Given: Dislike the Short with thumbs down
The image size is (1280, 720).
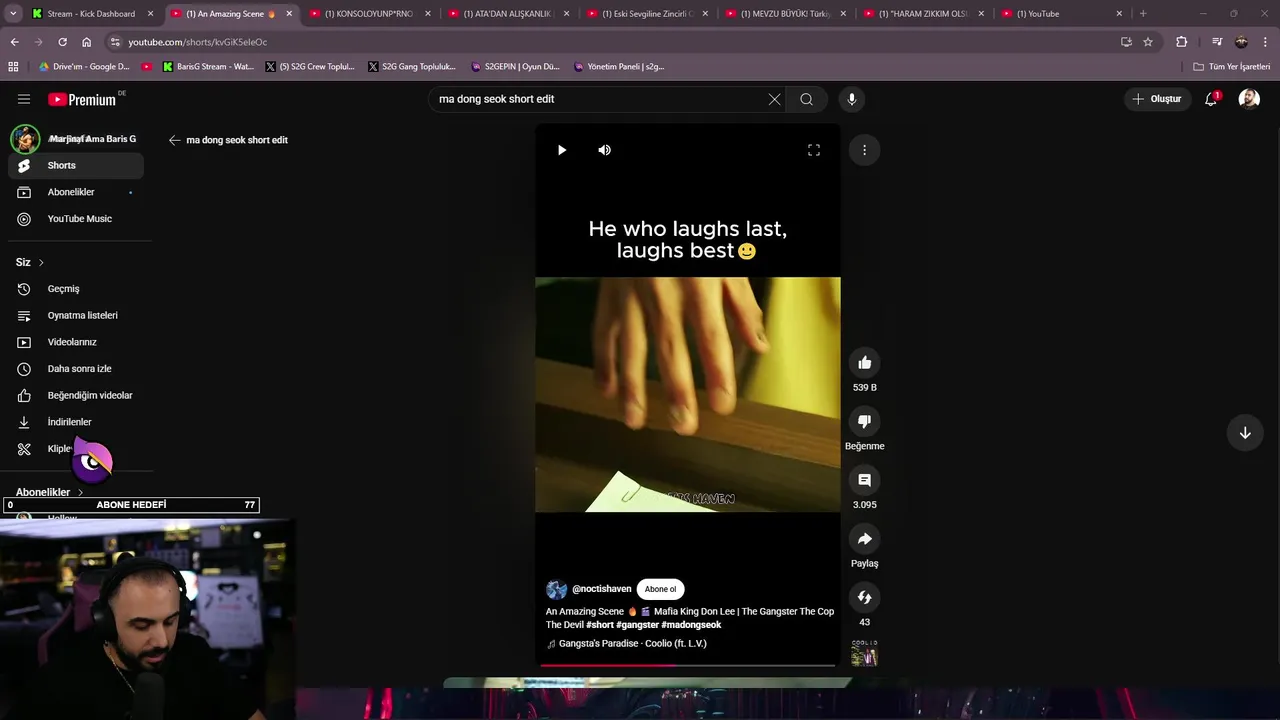Looking at the screenshot, I should point(865,422).
